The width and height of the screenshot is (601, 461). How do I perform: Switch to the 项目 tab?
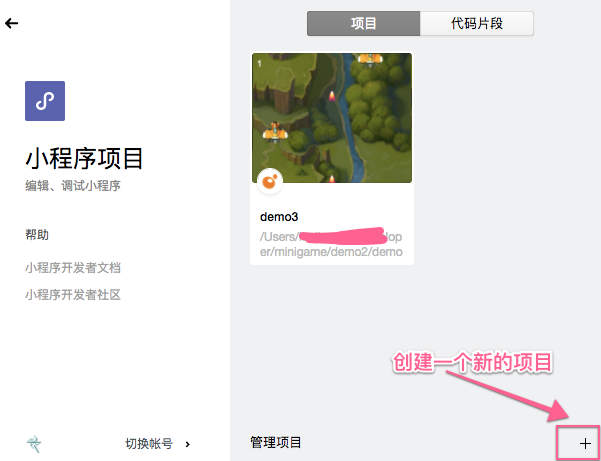(363, 23)
